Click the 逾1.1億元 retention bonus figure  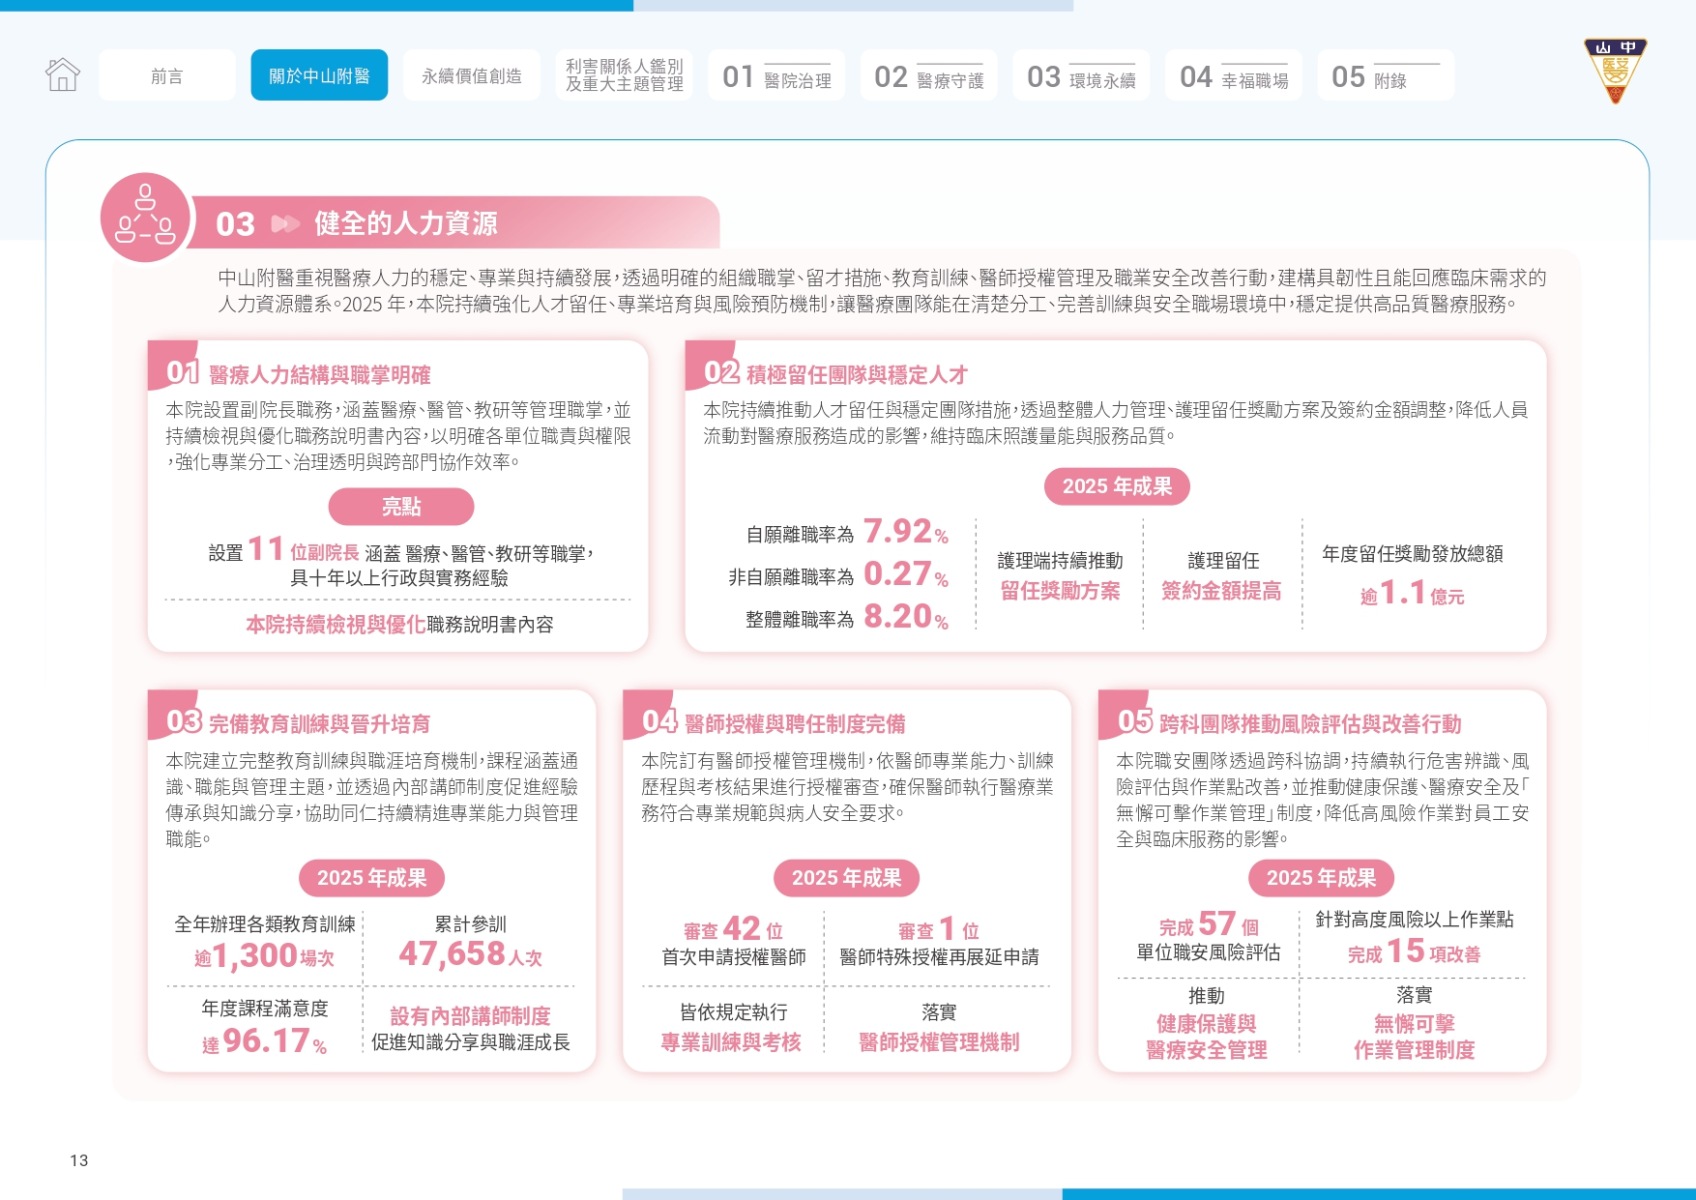(x=1412, y=594)
